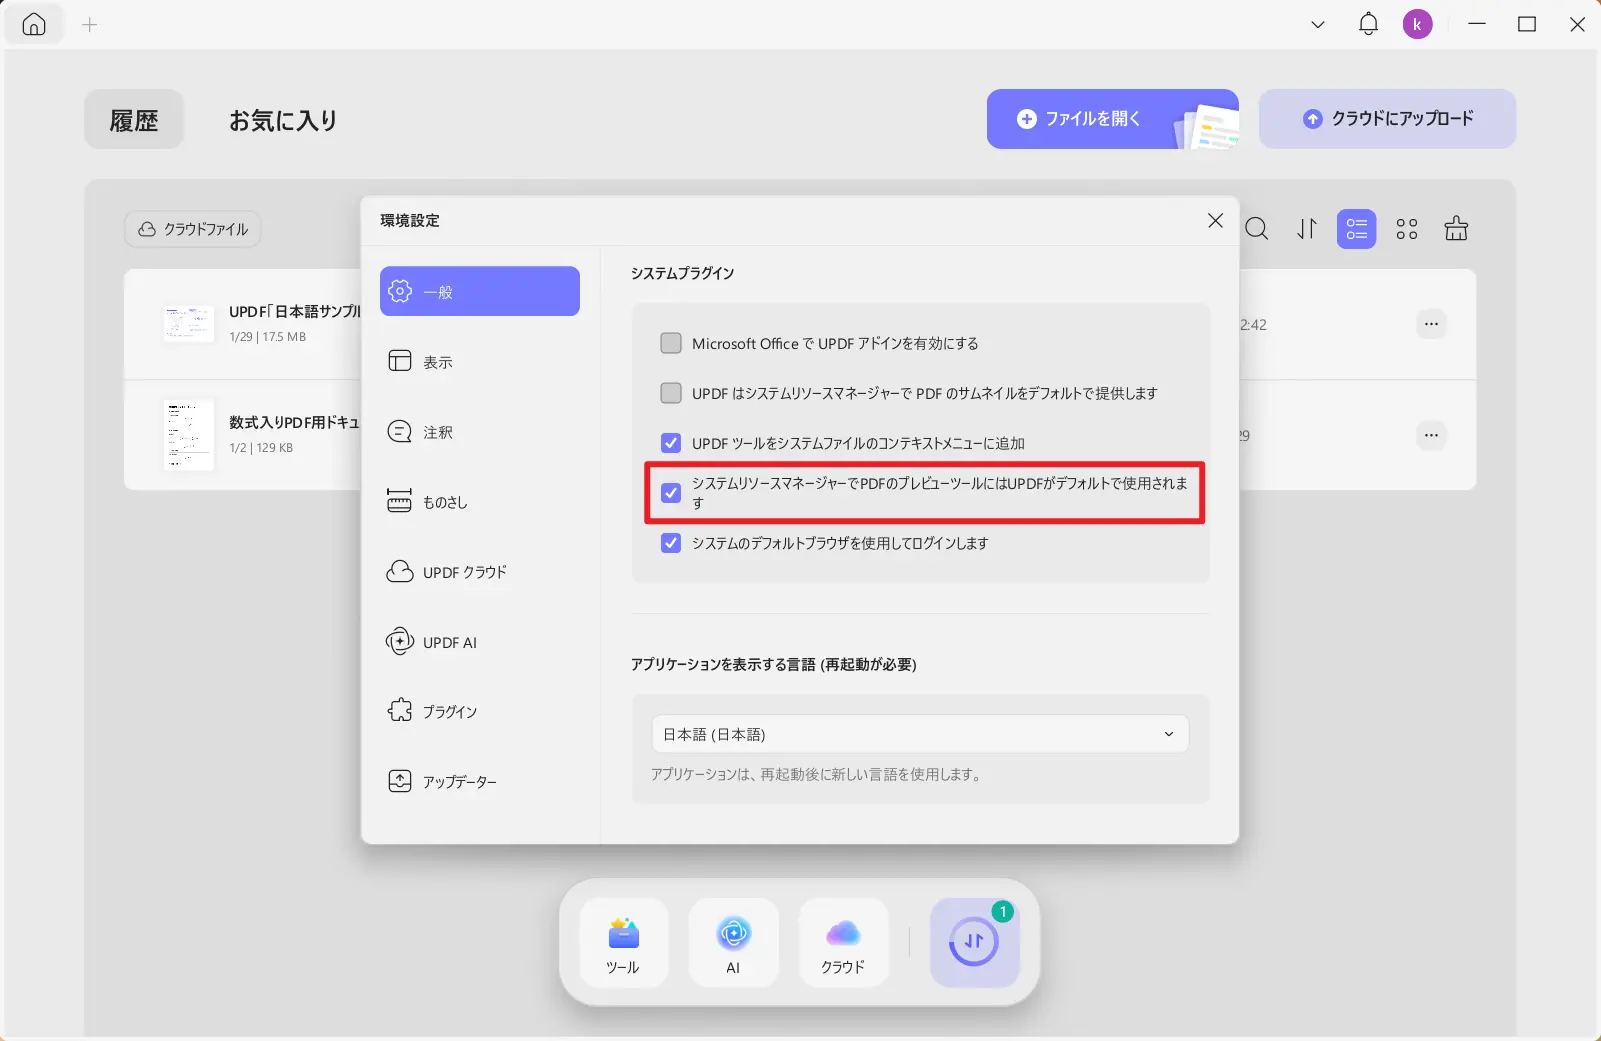
Task: Close the 環境設定 dialog
Action: pyautogui.click(x=1215, y=220)
